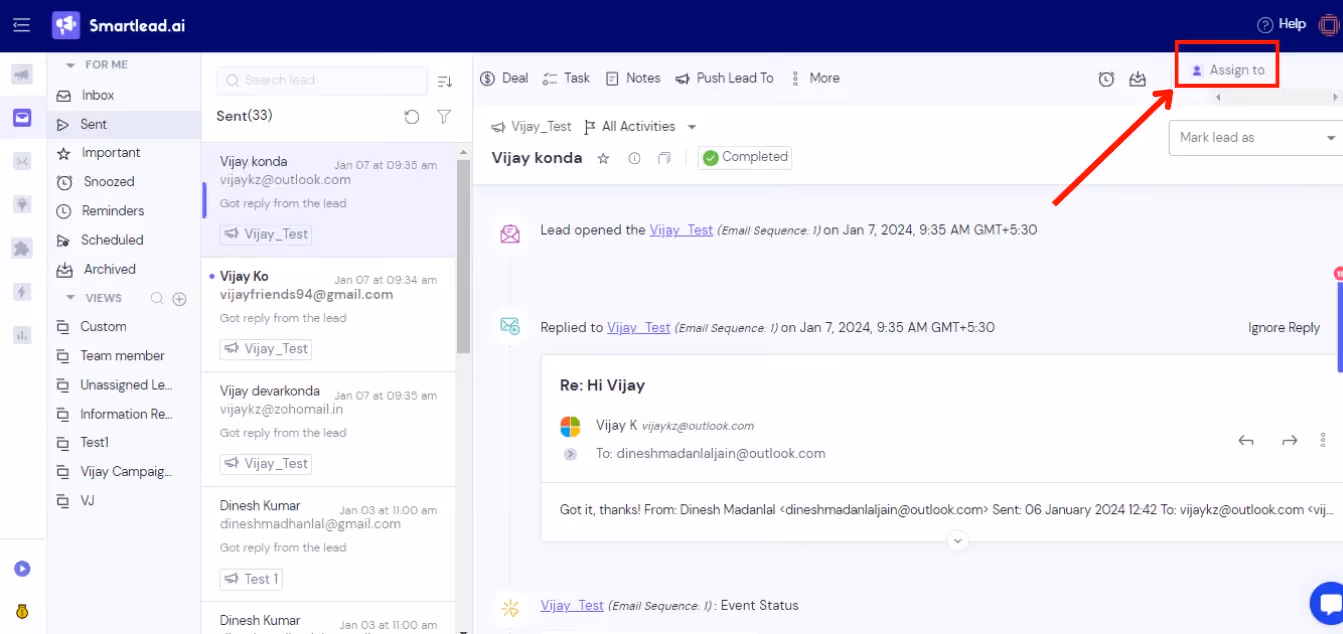Click Push Lead To
This screenshot has width=1343, height=634.
tap(724, 78)
